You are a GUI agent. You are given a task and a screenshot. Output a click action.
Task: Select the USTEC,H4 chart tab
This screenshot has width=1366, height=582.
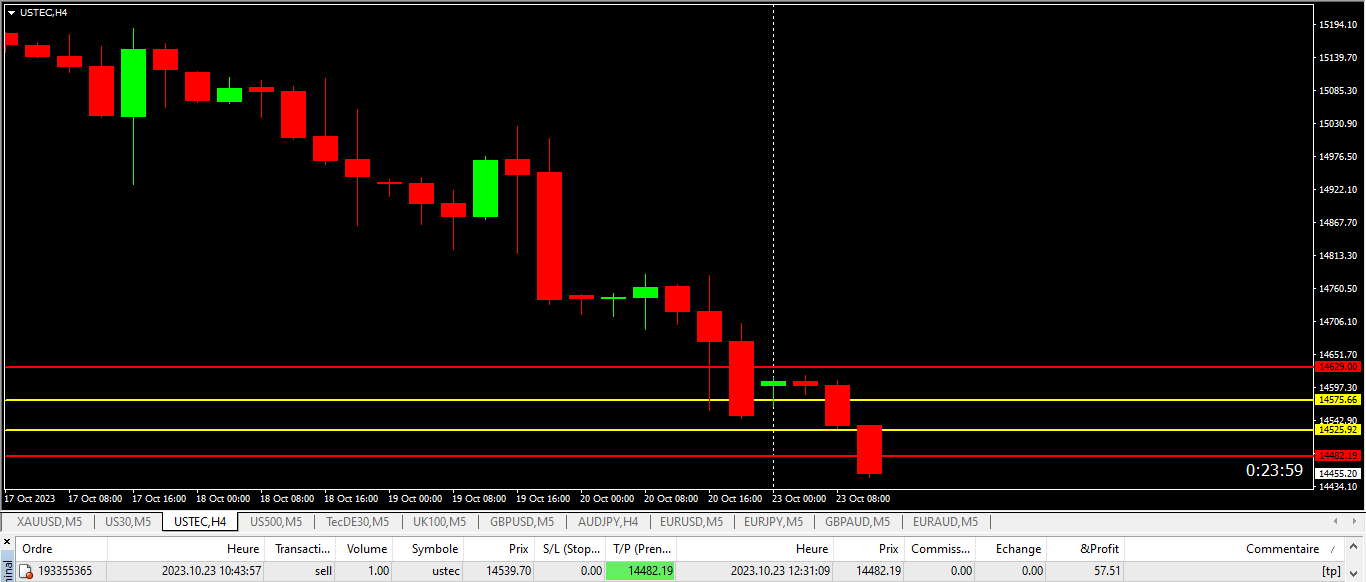click(200, 522)
